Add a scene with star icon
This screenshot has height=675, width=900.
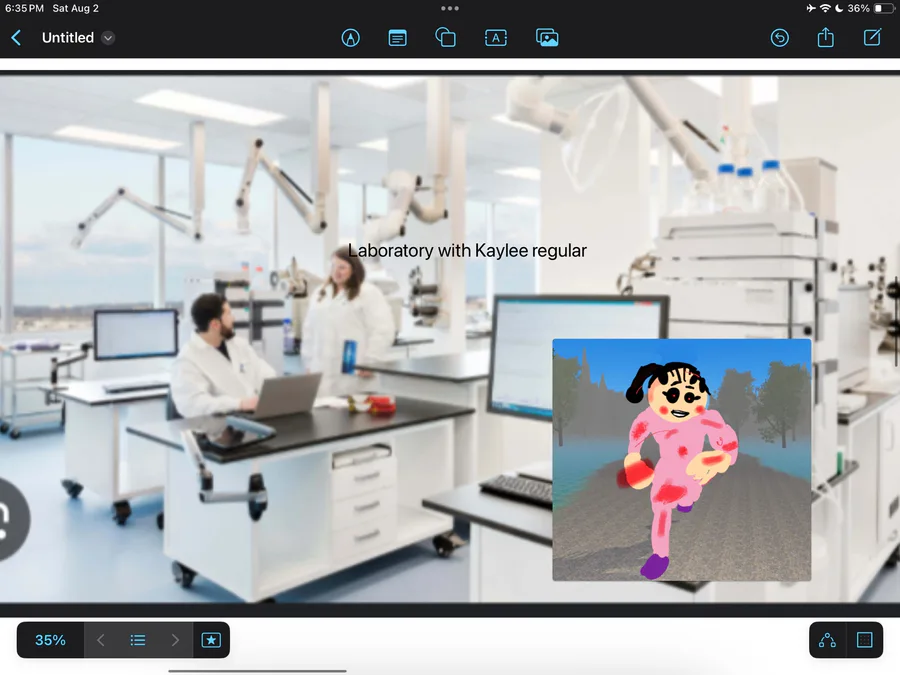click(x=211, y=640)
